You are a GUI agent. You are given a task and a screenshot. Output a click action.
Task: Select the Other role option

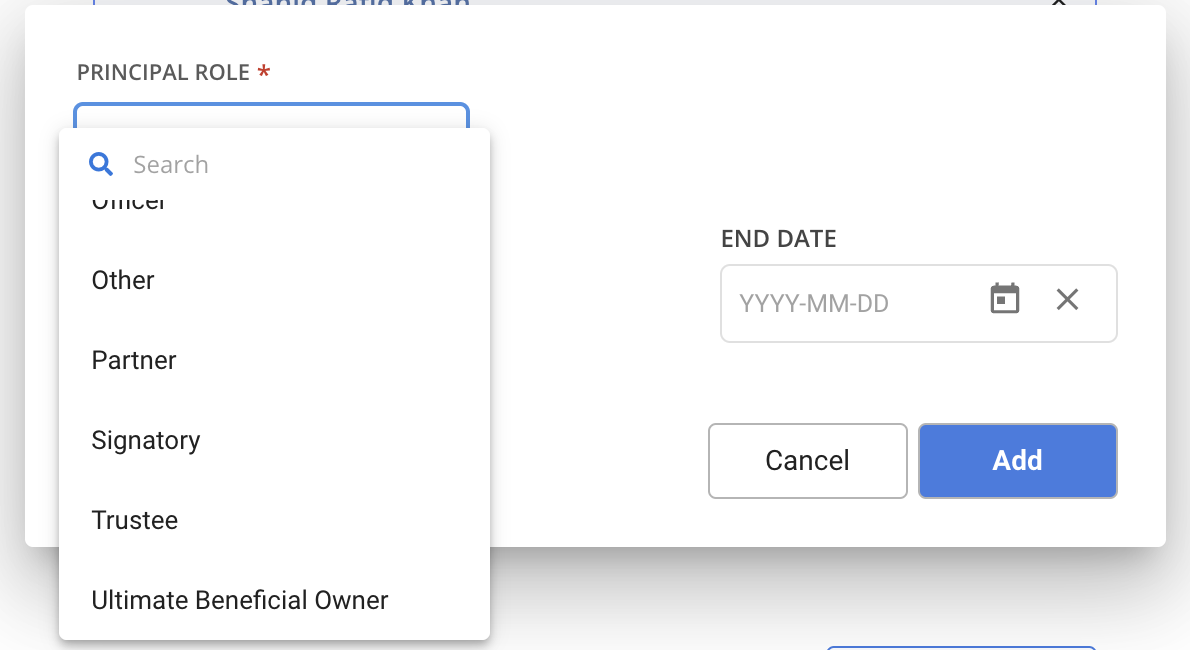(123, 280)
